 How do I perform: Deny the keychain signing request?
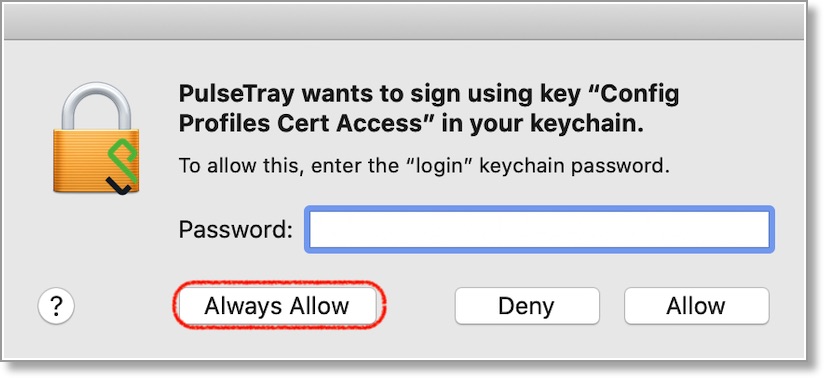[x=527, y=305]
